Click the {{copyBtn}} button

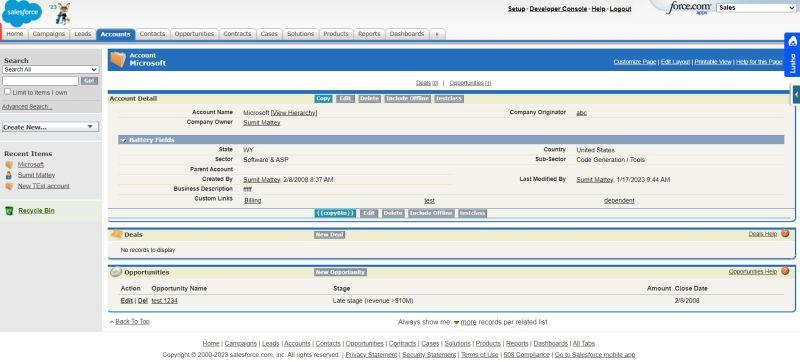point(335,213)
